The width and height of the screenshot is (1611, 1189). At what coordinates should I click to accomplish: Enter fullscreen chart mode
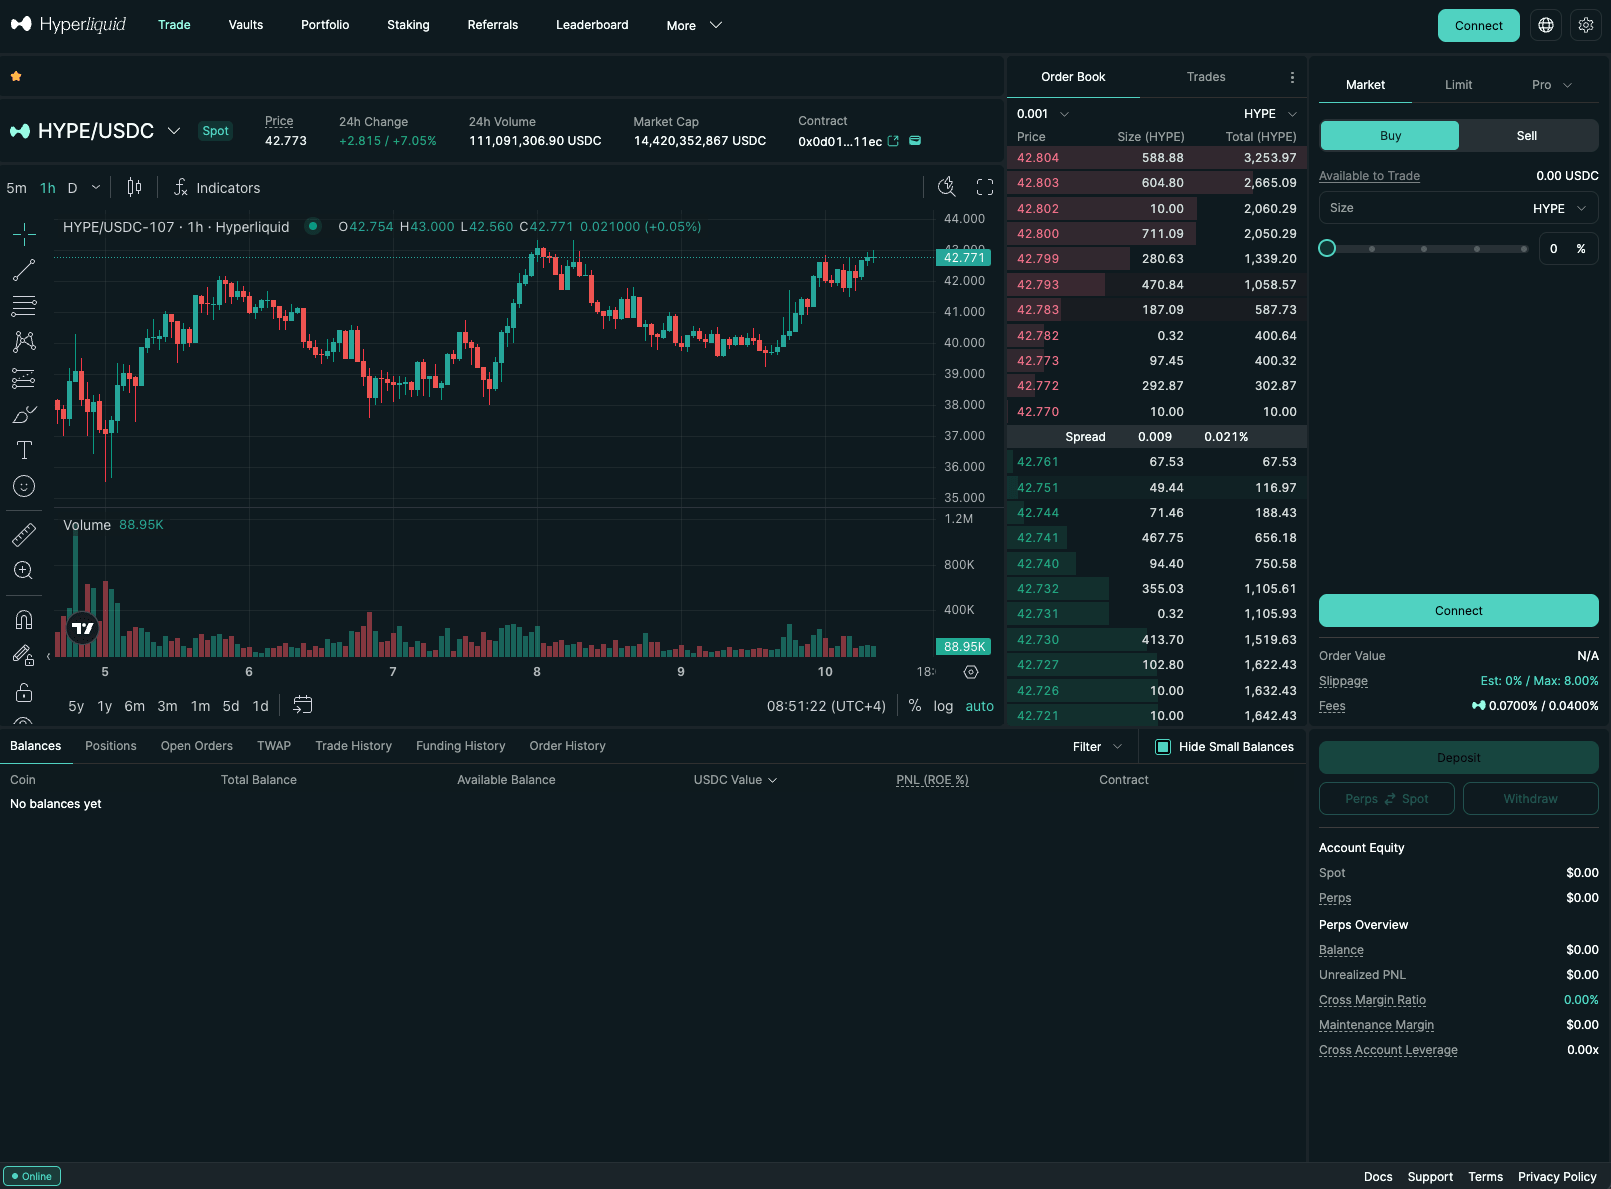click(x=985, y=187)
